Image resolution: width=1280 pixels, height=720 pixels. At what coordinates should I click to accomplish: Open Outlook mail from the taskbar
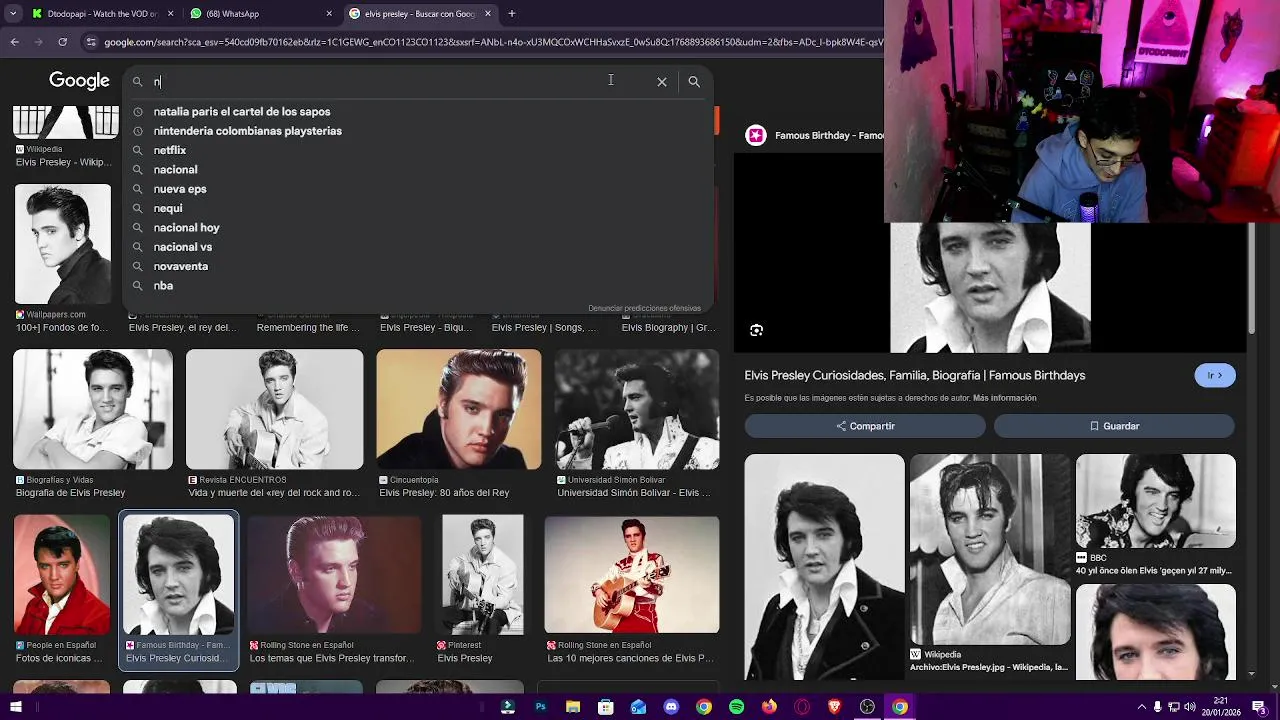tap(638, 707)
